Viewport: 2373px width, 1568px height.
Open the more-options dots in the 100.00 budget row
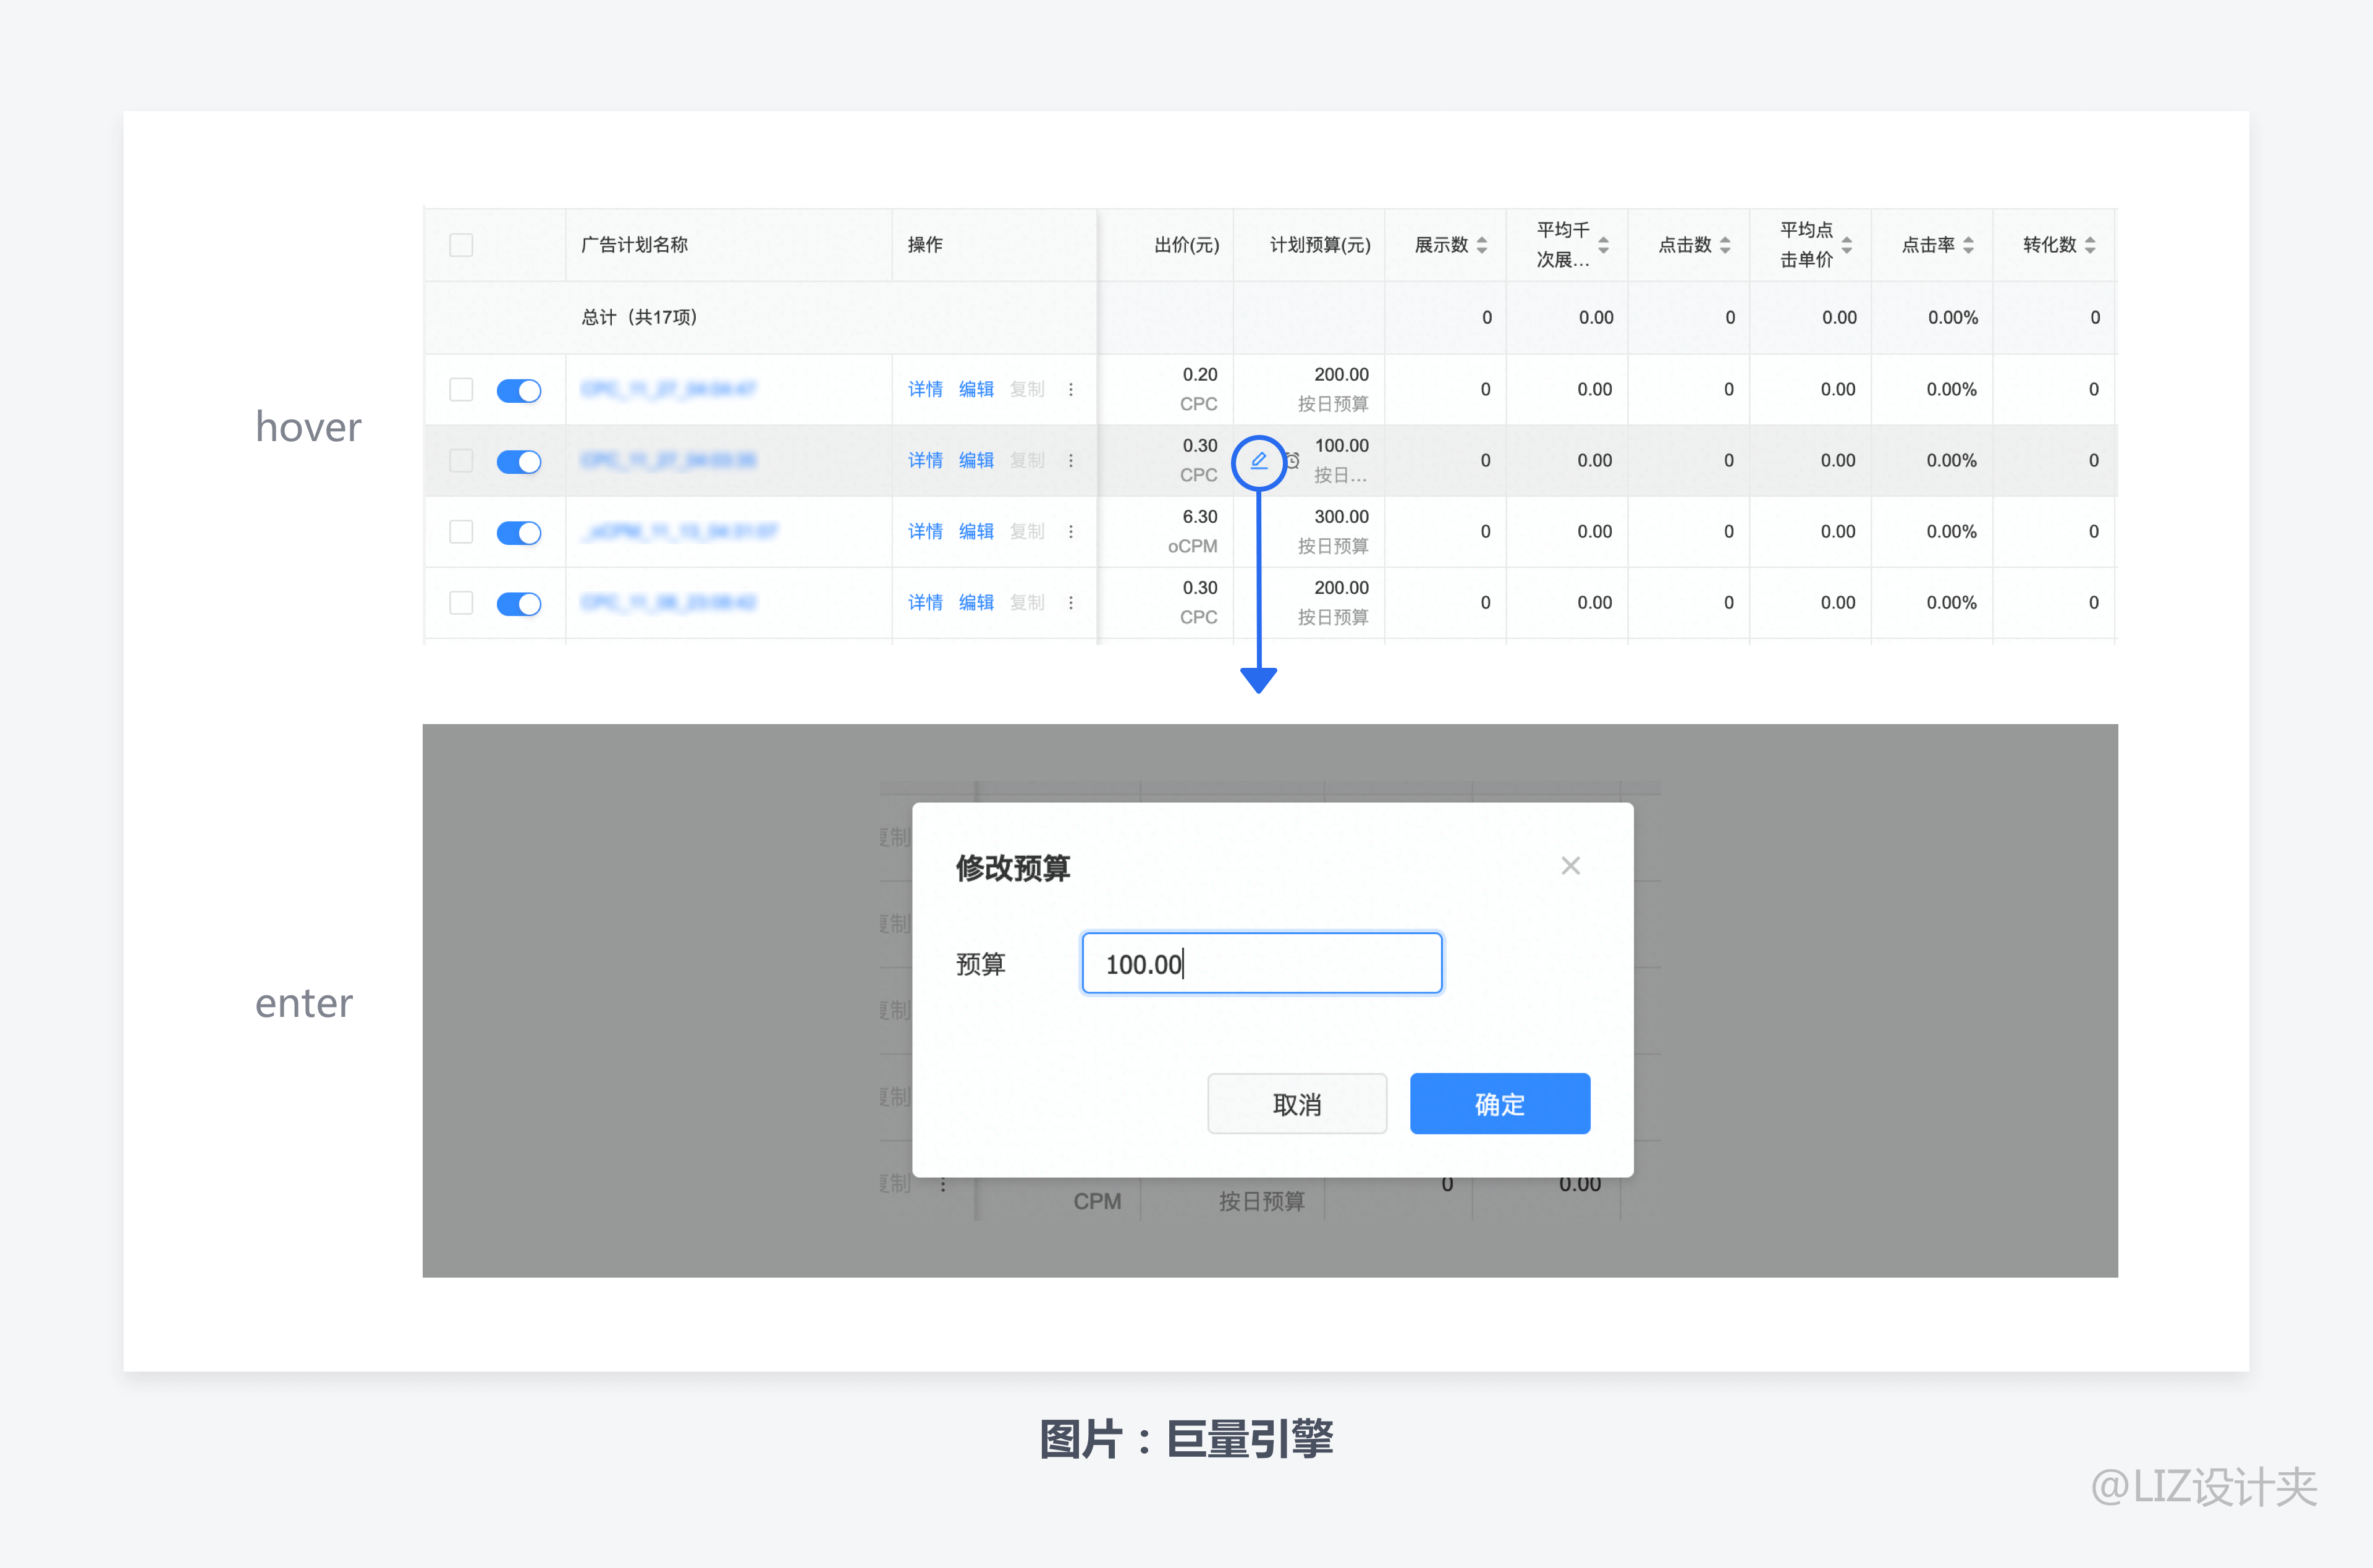click(1071, 460)
